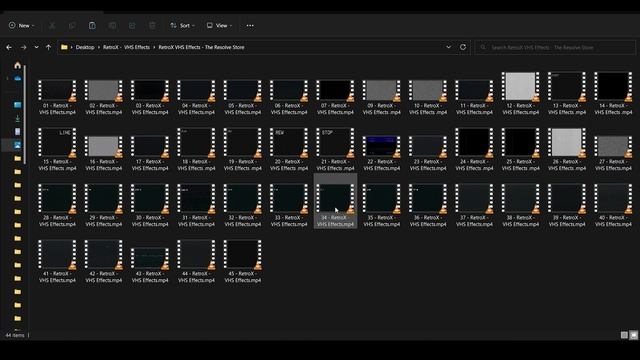640x360 pixels.
Task: Click file name 18 - RetroX - VHS Effects.mp4
Action: point(196,165)
